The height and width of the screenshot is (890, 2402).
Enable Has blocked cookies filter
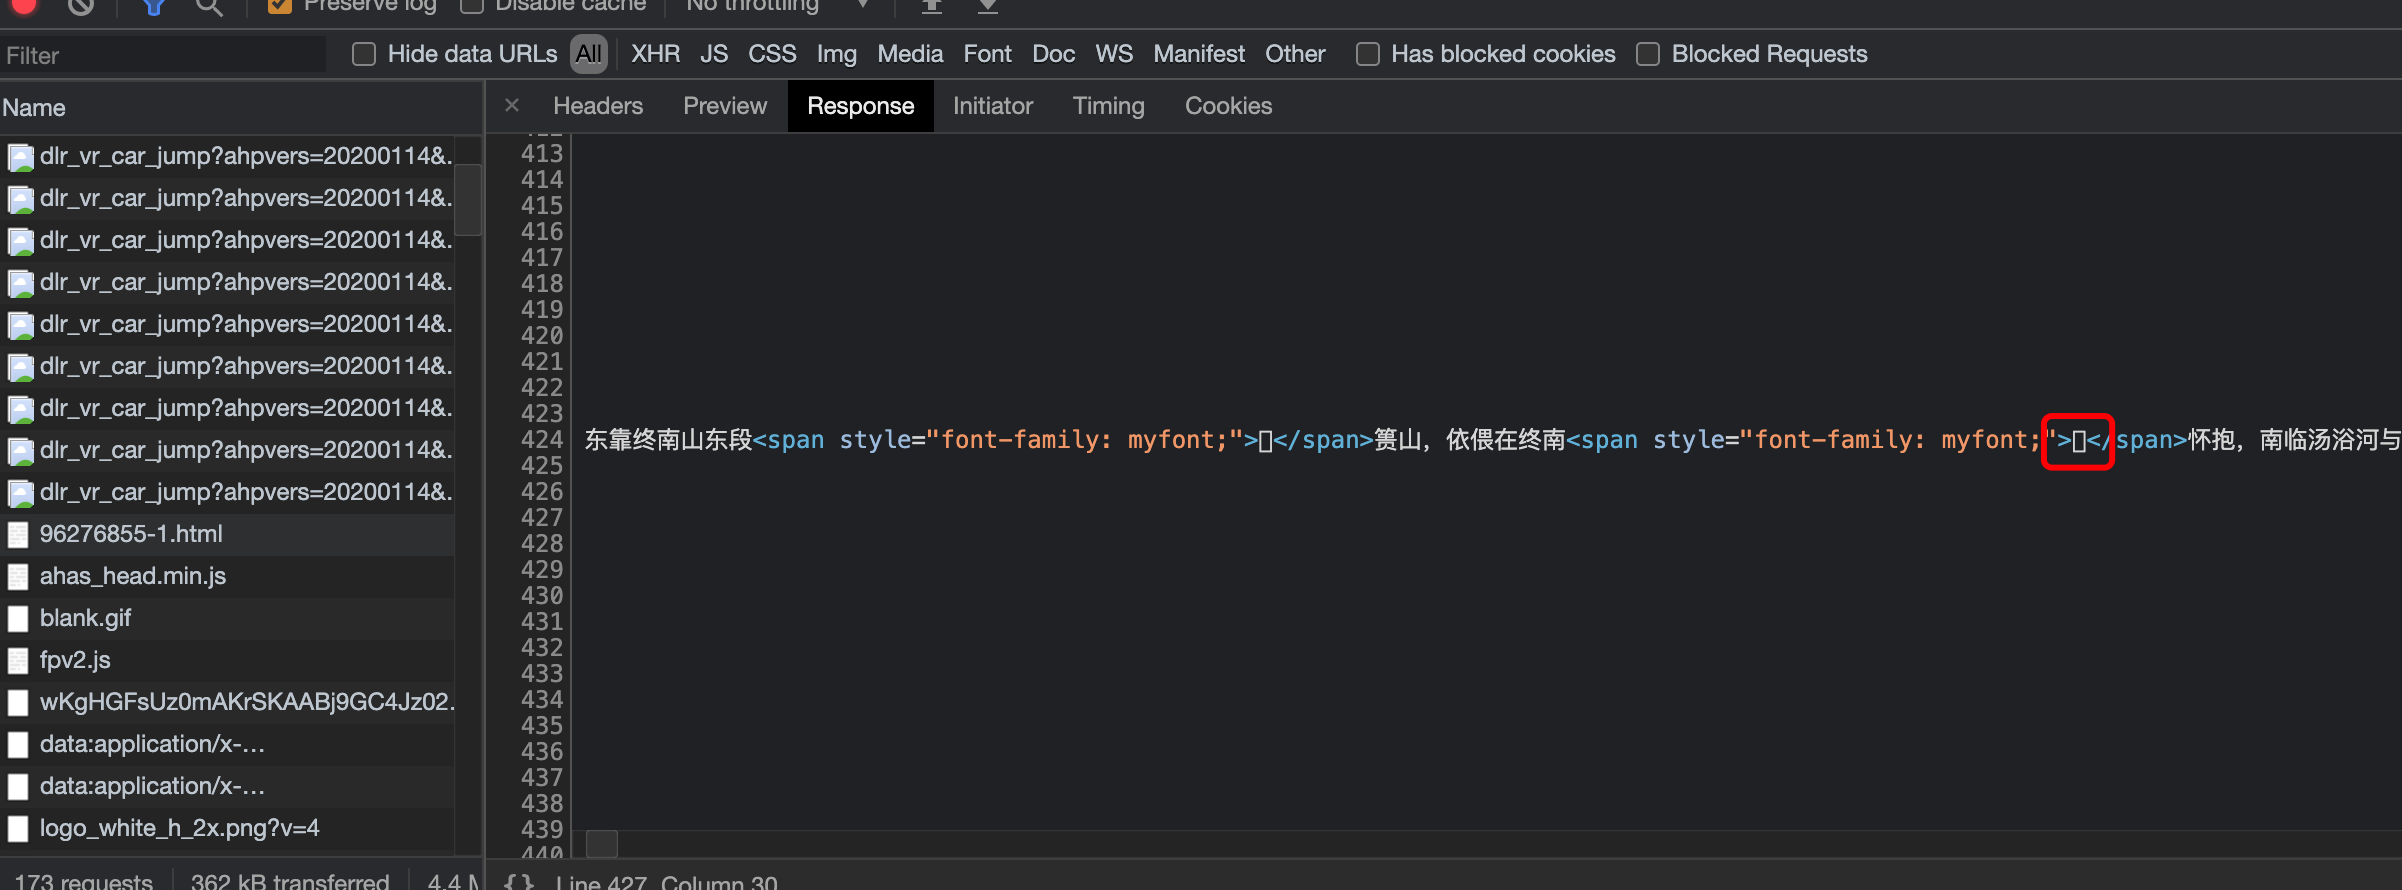1367,54
